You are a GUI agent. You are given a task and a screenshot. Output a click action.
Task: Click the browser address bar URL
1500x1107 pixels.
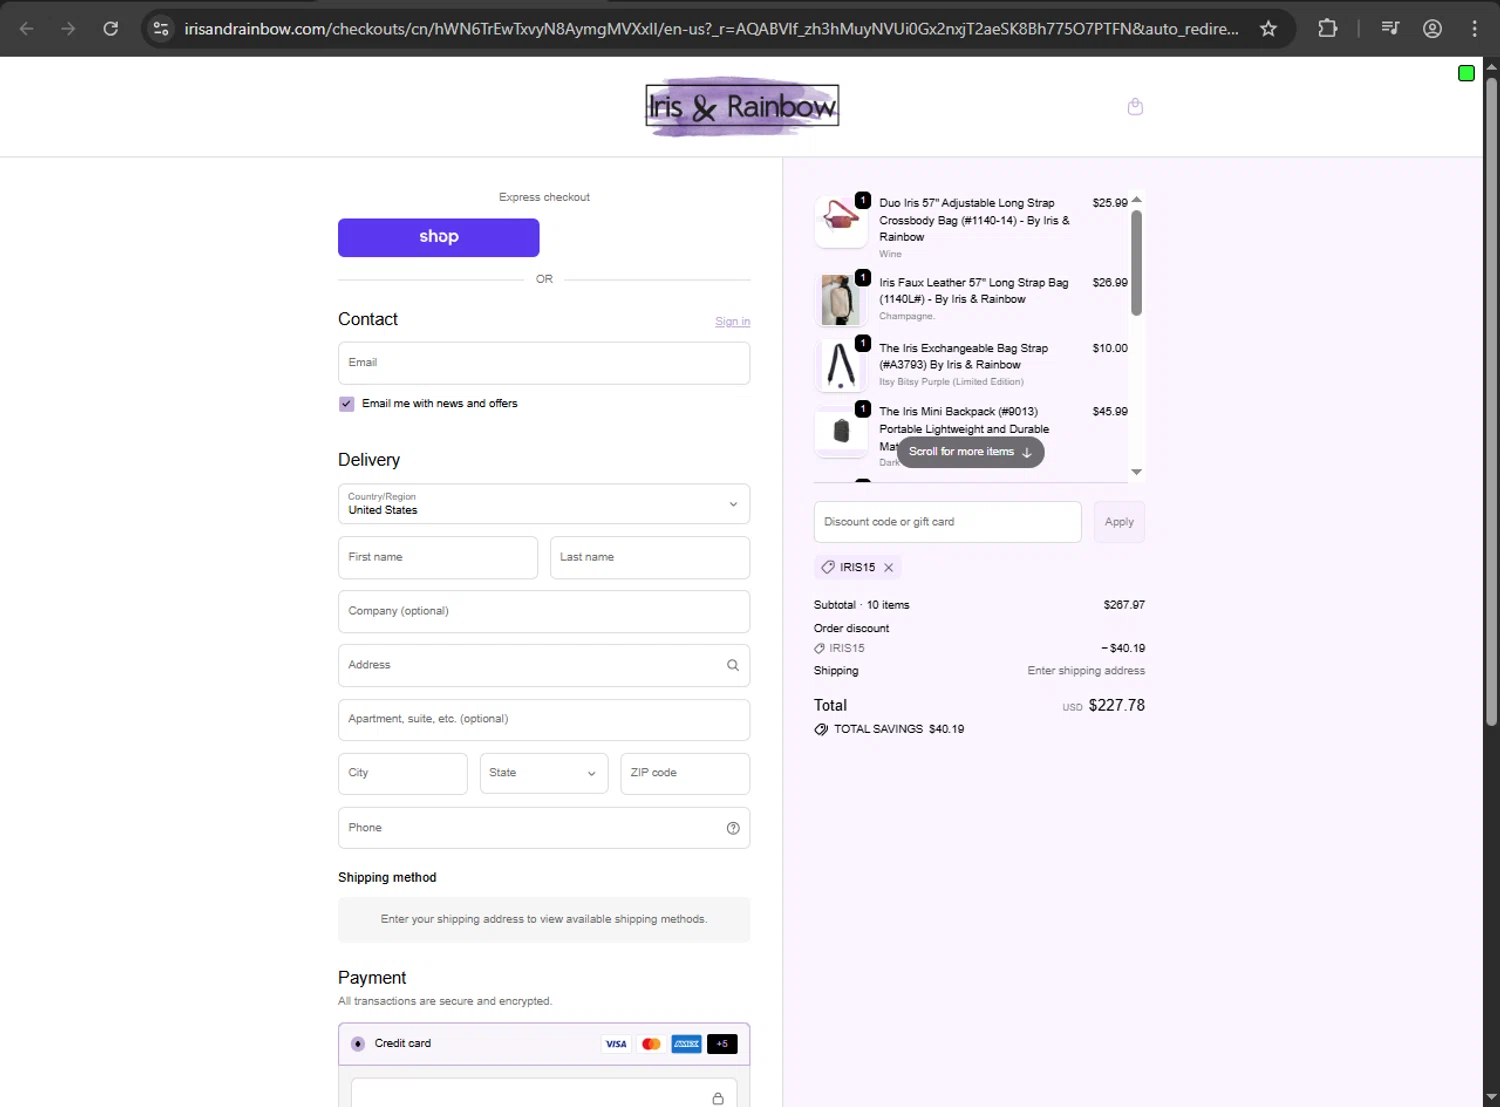click(x=711, y=29)
